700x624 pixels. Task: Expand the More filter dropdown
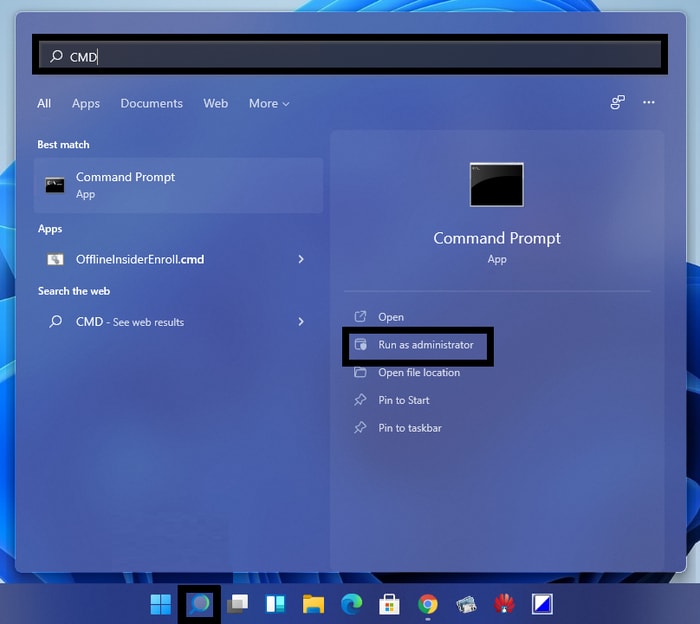268,103
